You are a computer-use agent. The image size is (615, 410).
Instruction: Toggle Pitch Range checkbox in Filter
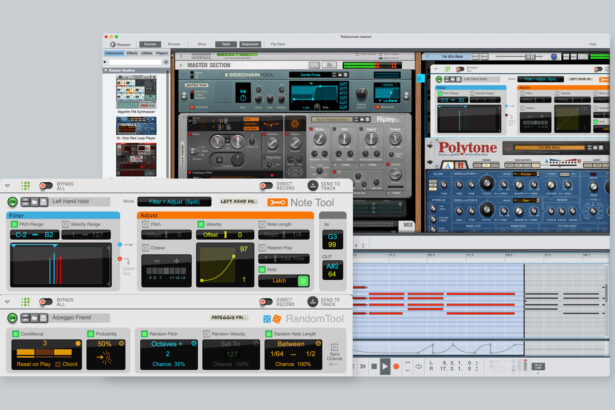coord(15,224)
